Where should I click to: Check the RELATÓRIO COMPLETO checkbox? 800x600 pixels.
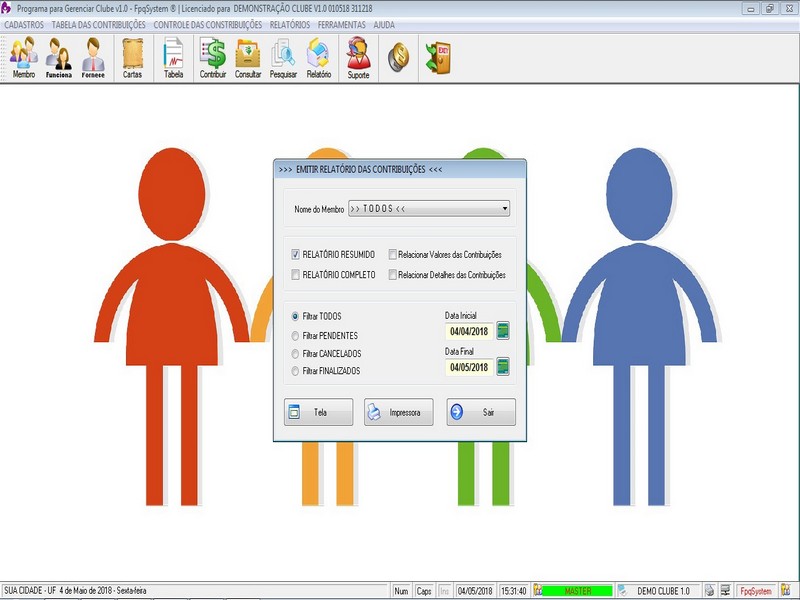tap(295, 274)
